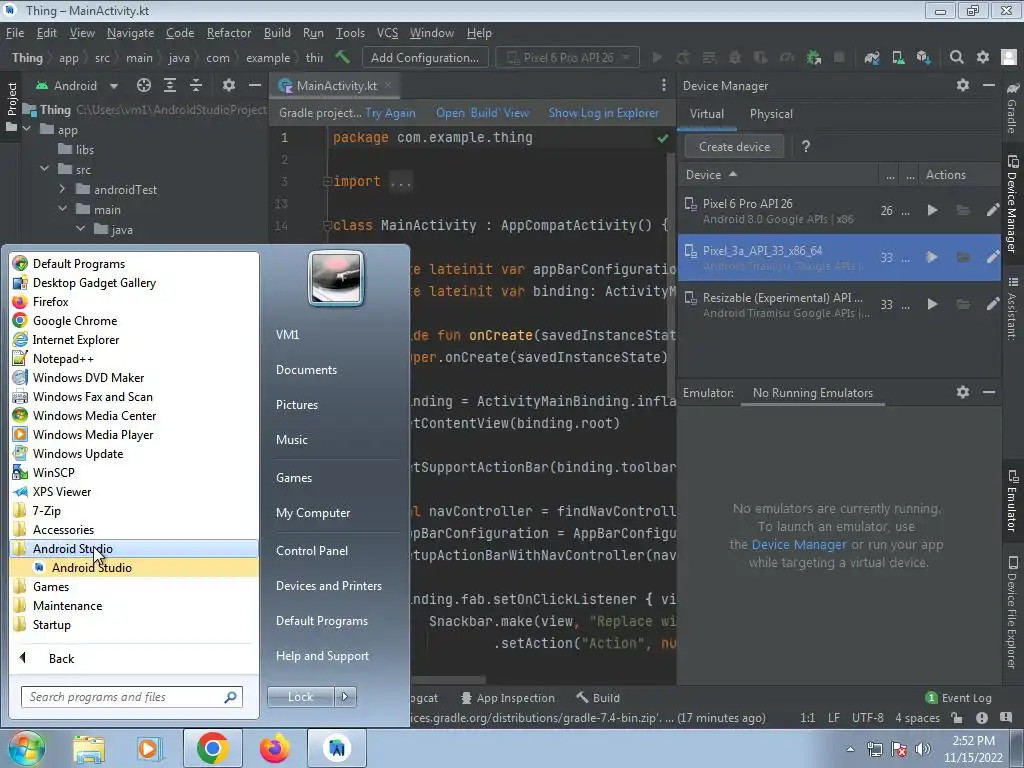Open the Project panel options gear
Viewport: 1024px width, 768px height.
(x=229, y=86)
